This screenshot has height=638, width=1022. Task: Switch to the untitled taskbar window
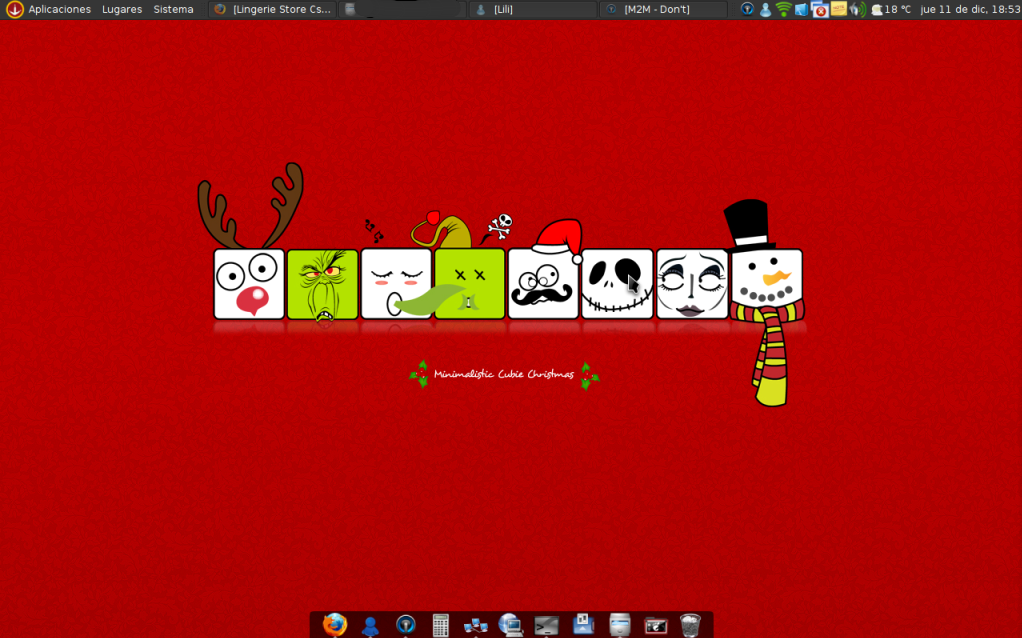coord(402,9)
